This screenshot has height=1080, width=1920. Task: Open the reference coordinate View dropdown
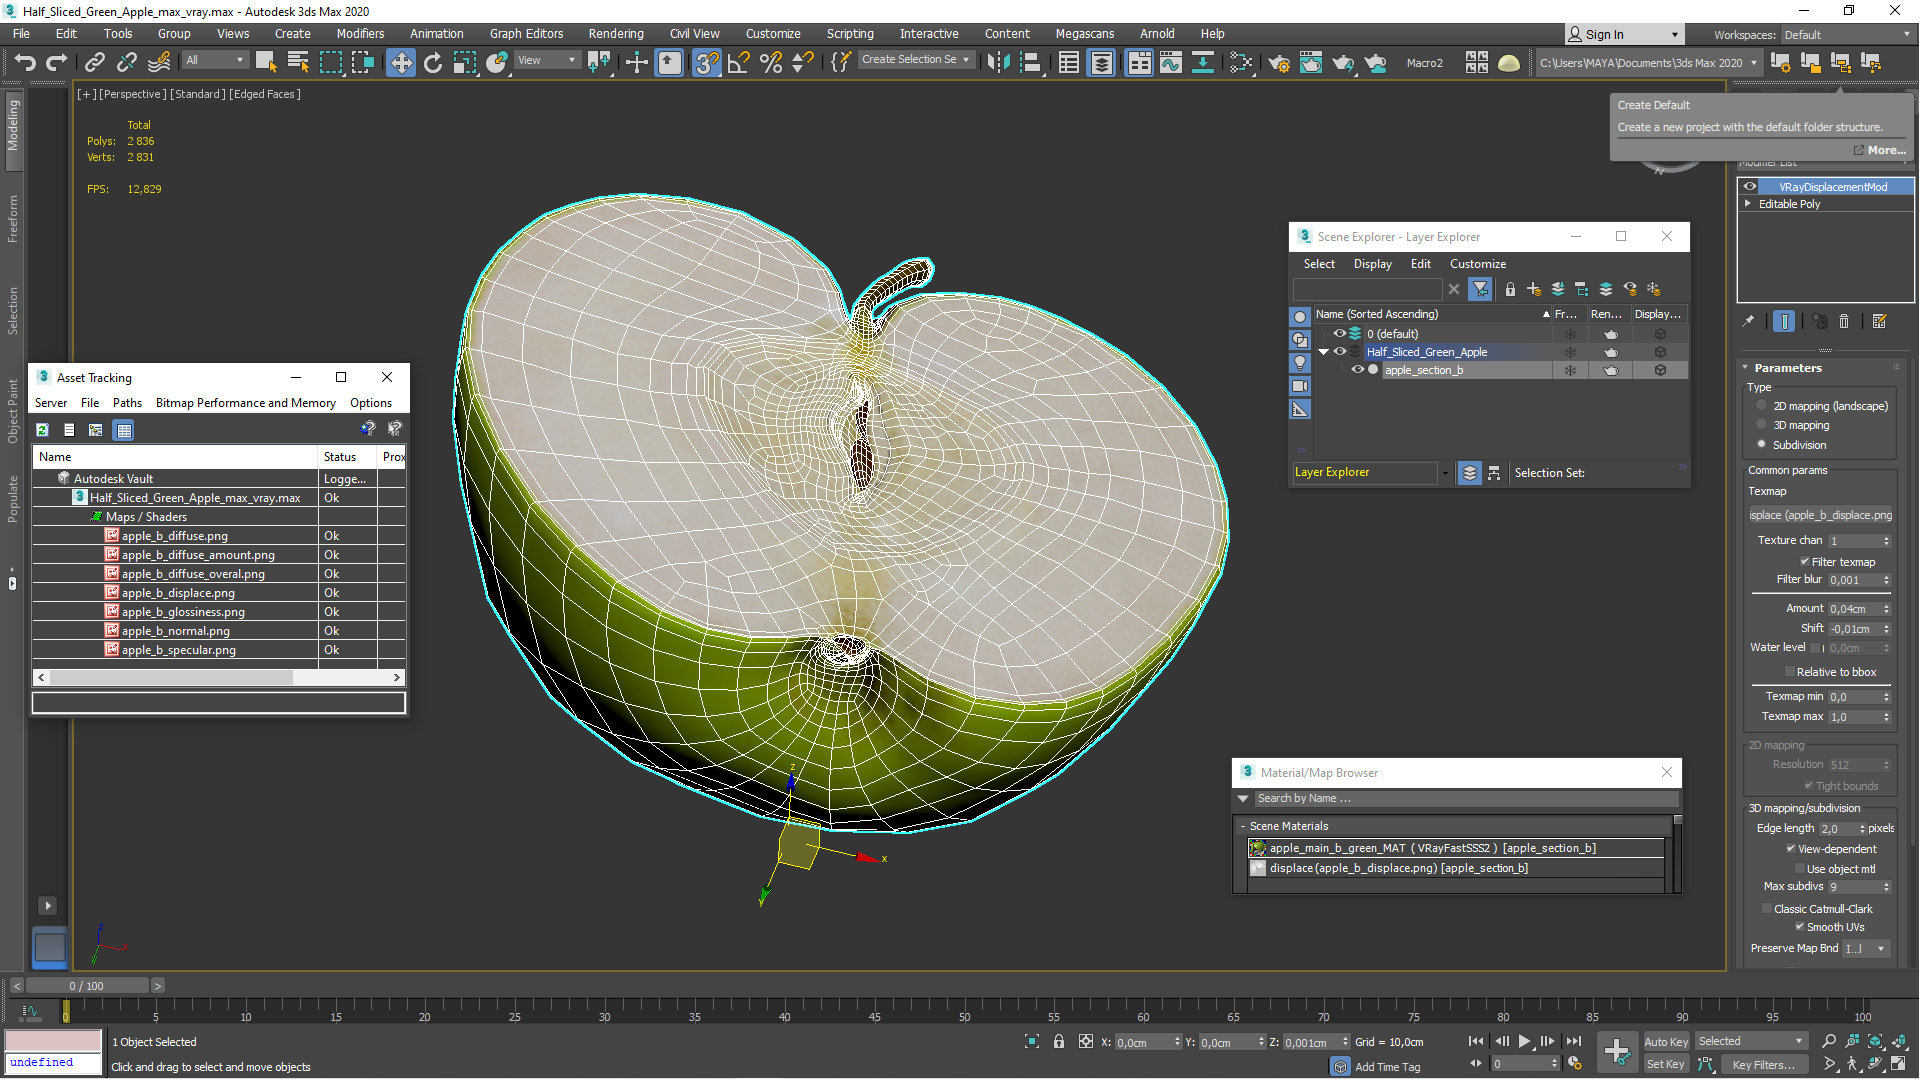(x=546, y=60)
